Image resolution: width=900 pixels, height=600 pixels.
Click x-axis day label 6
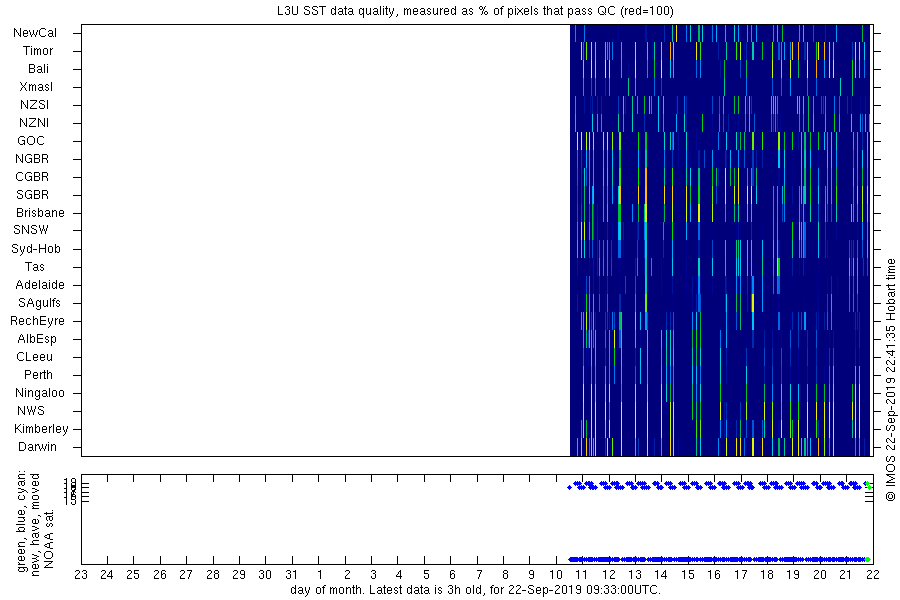tap(452, 575)
